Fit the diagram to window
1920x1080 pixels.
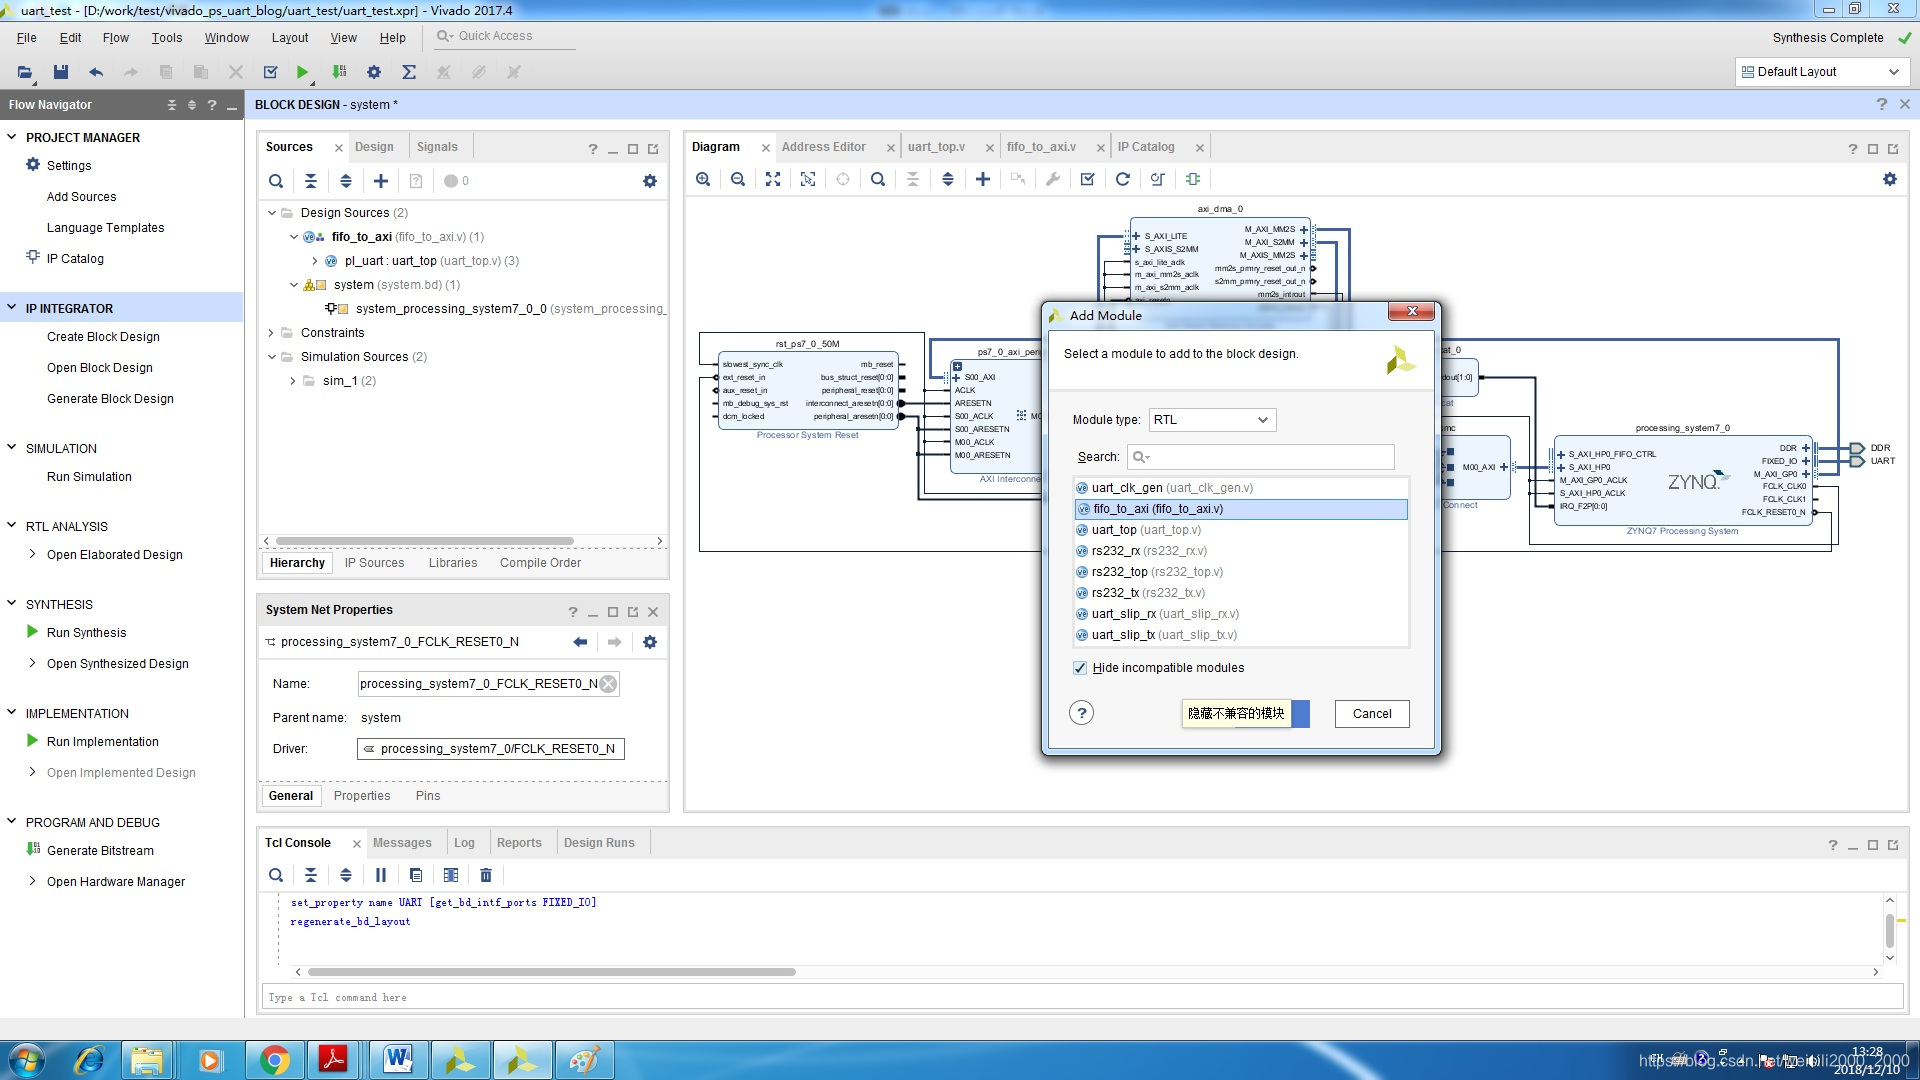point(773,179)
